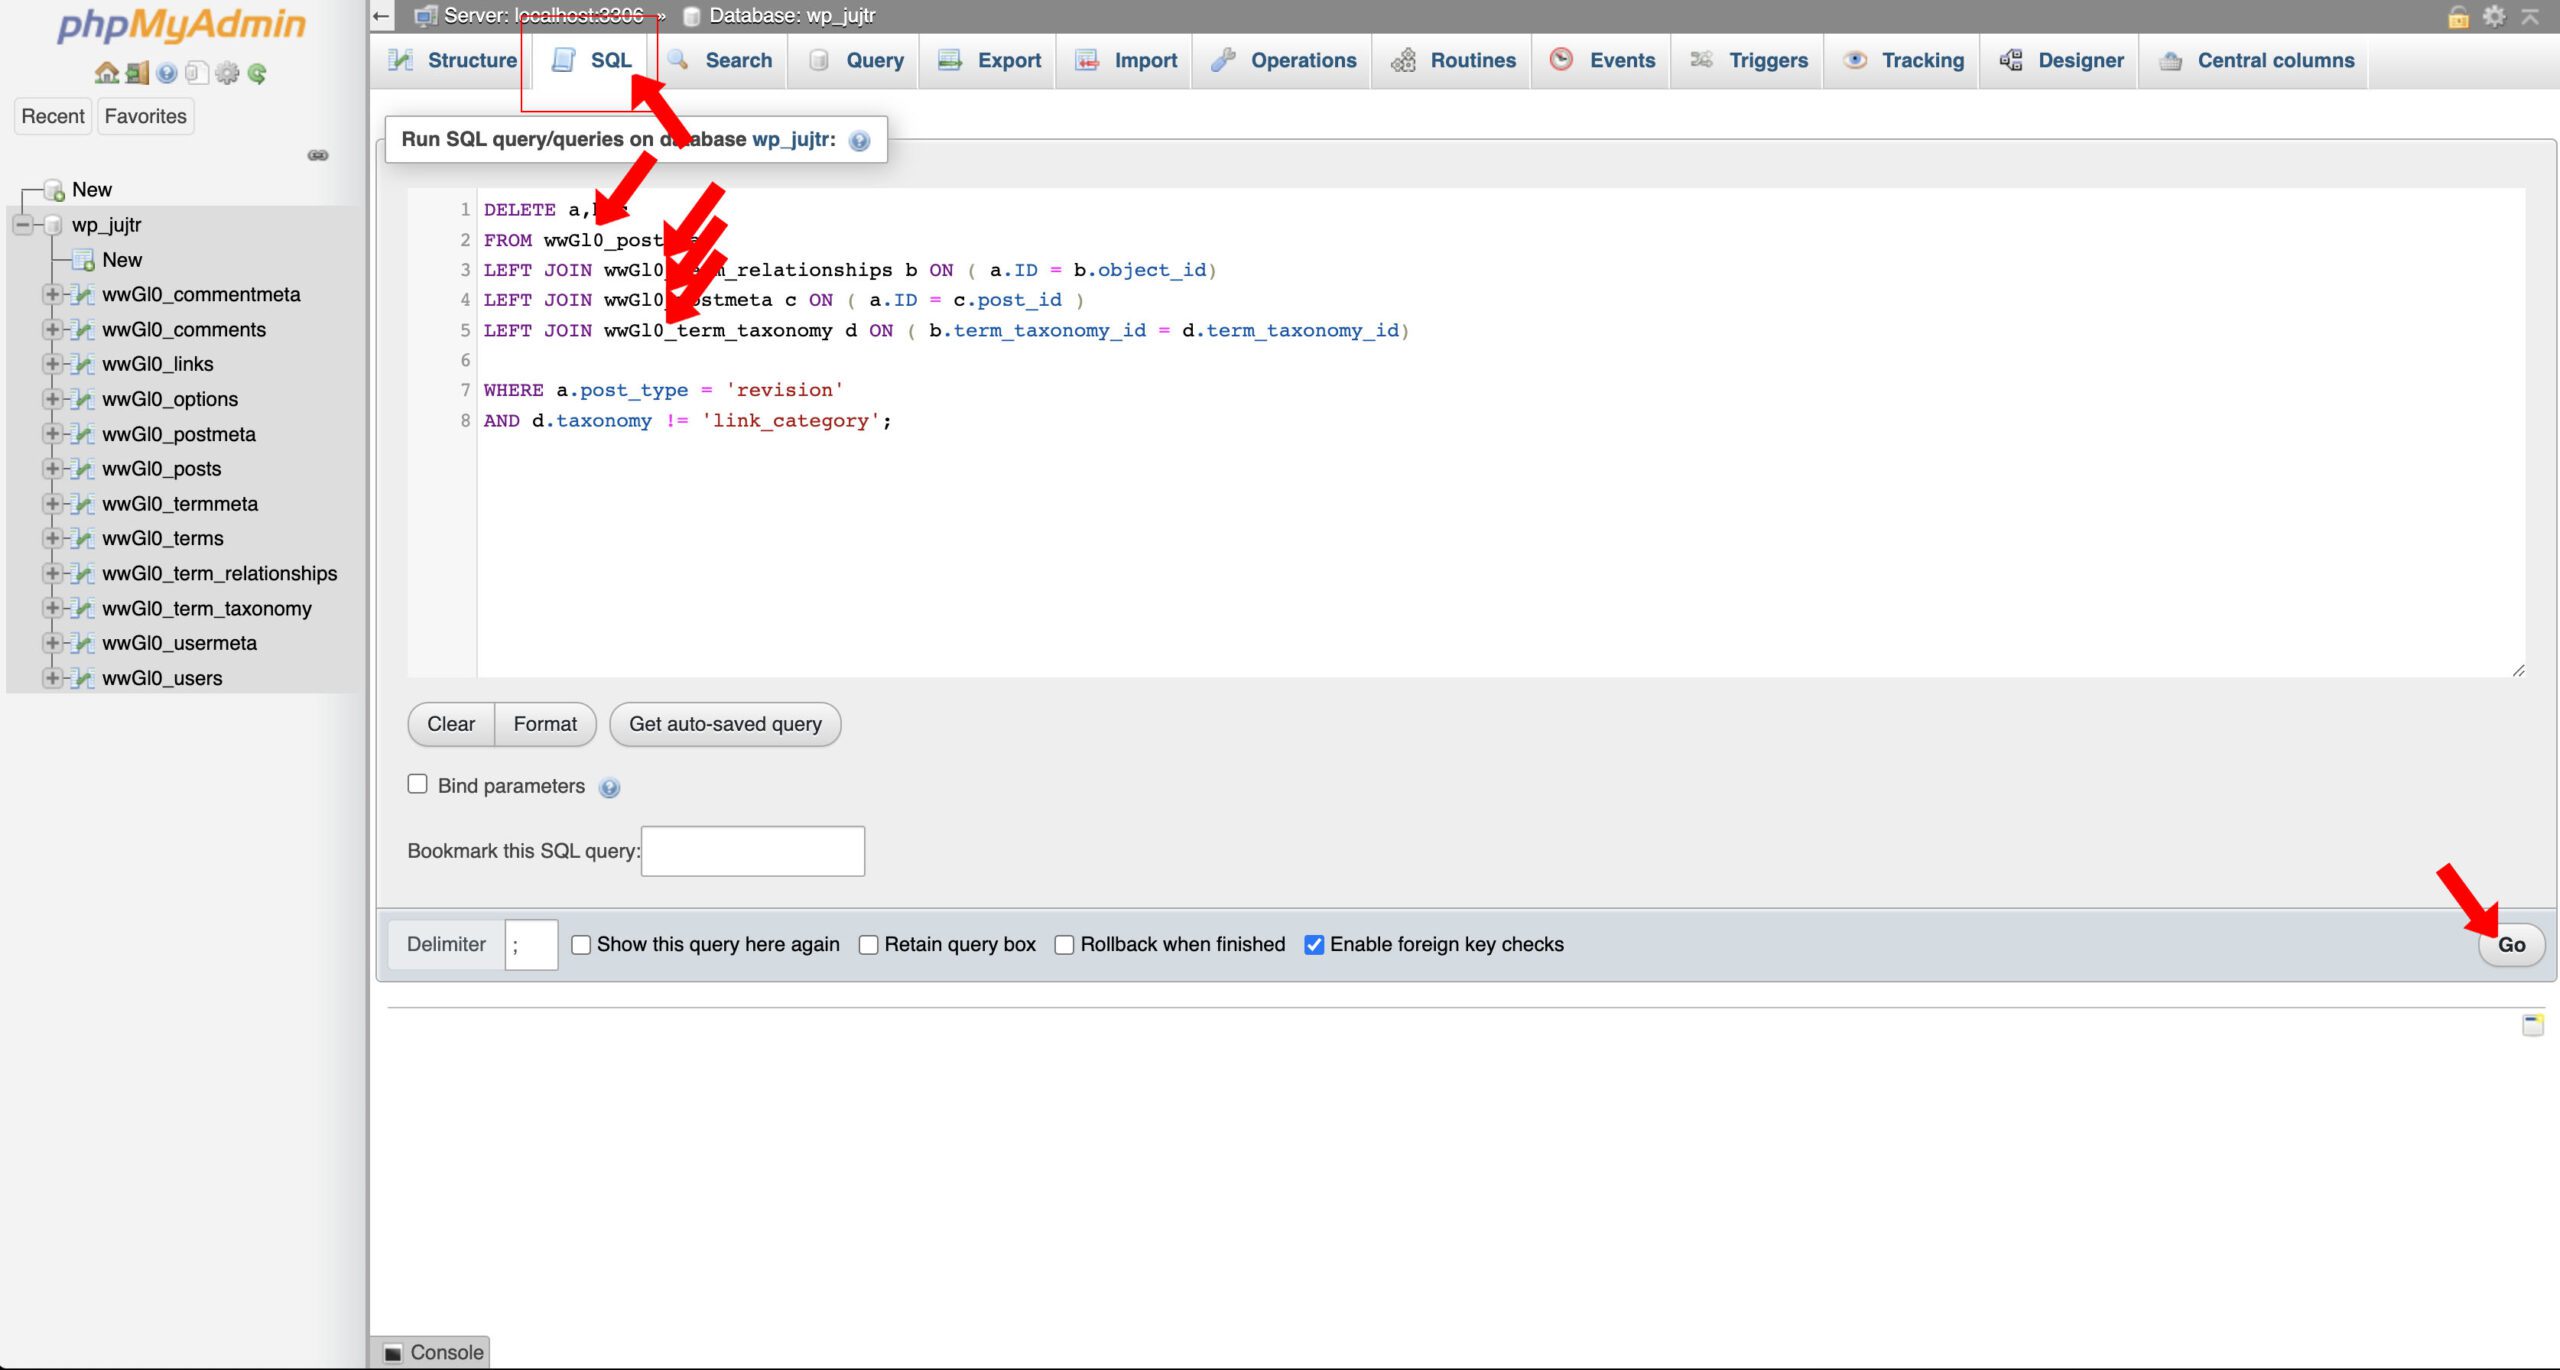Screen dimensions: 2560x1370
Task: Open the Console panel label
Action: click(x=447, y=1353)
